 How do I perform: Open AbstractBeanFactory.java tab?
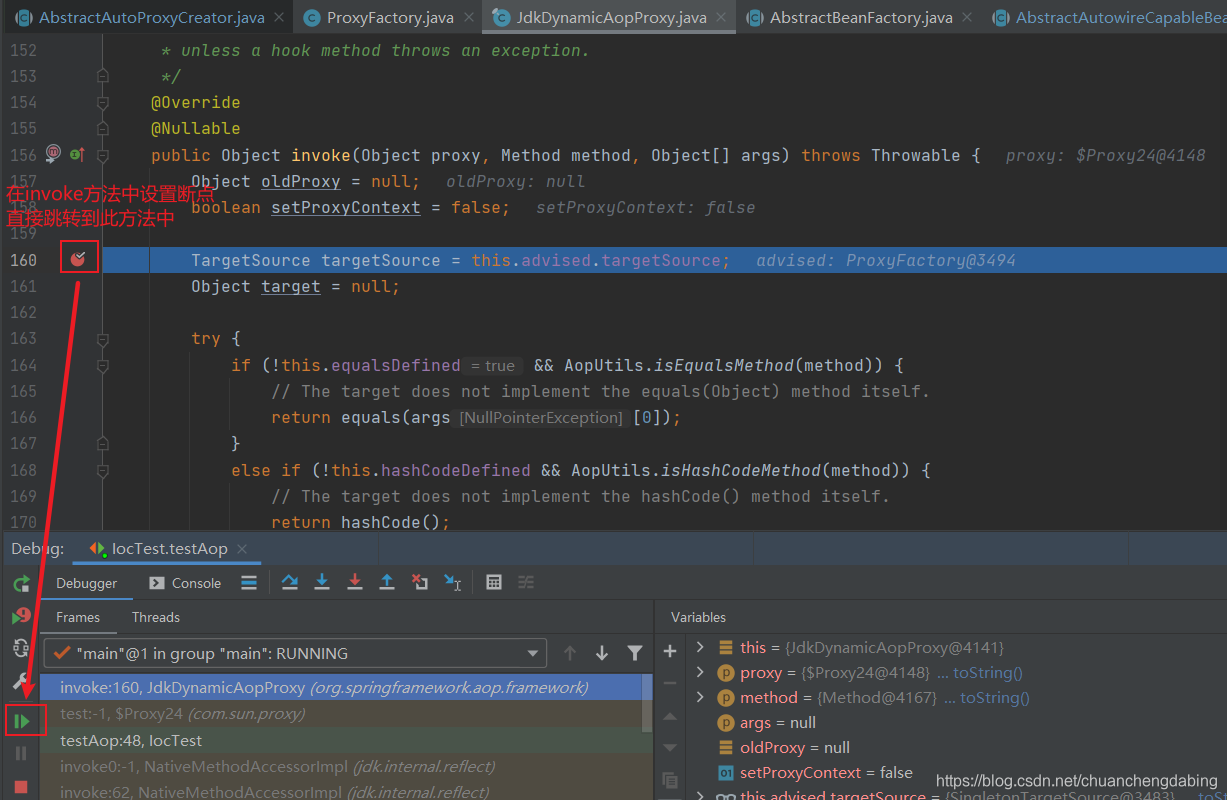[860, 17]
